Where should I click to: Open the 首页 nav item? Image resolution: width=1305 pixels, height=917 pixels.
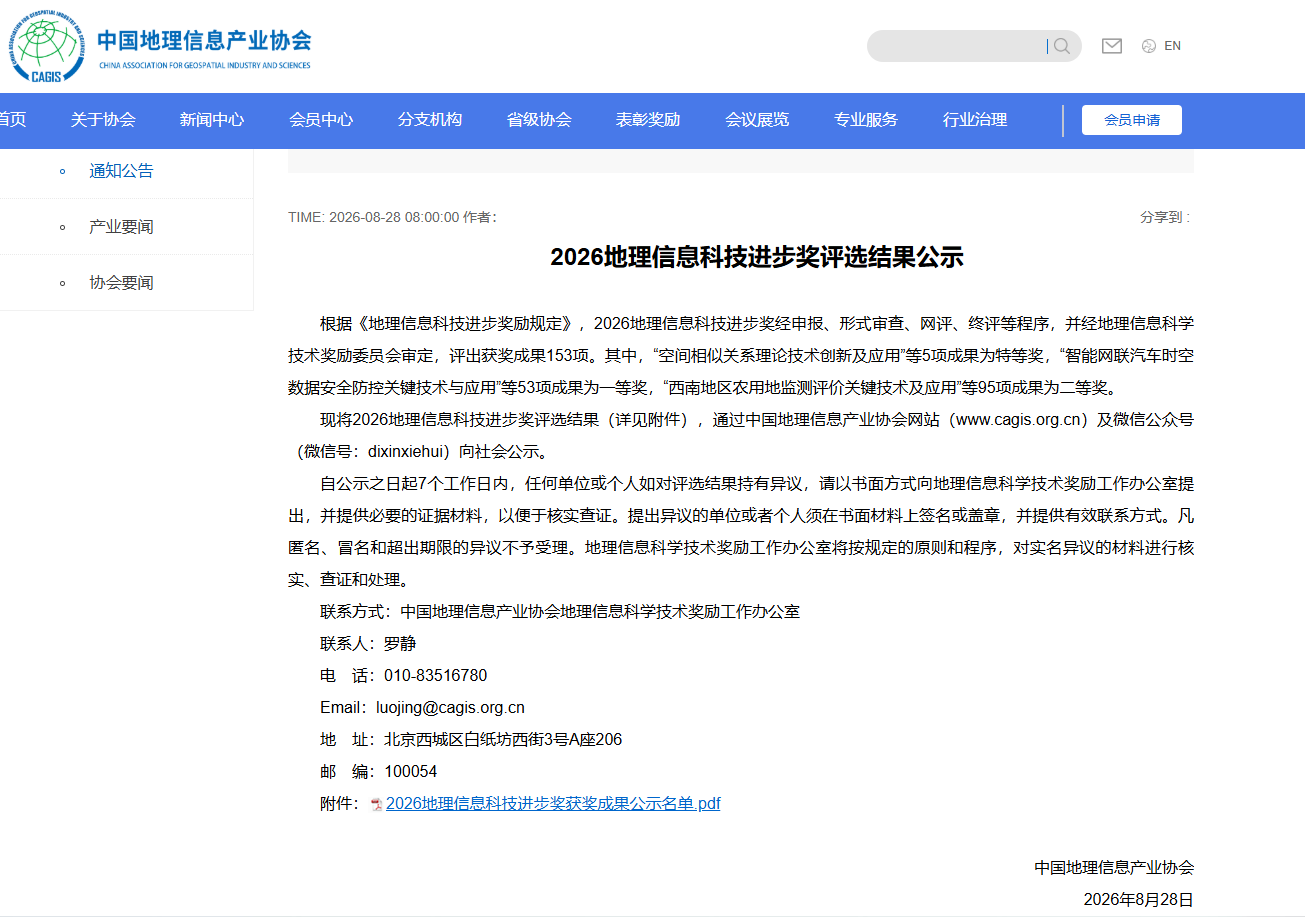(x=12, y=120)
